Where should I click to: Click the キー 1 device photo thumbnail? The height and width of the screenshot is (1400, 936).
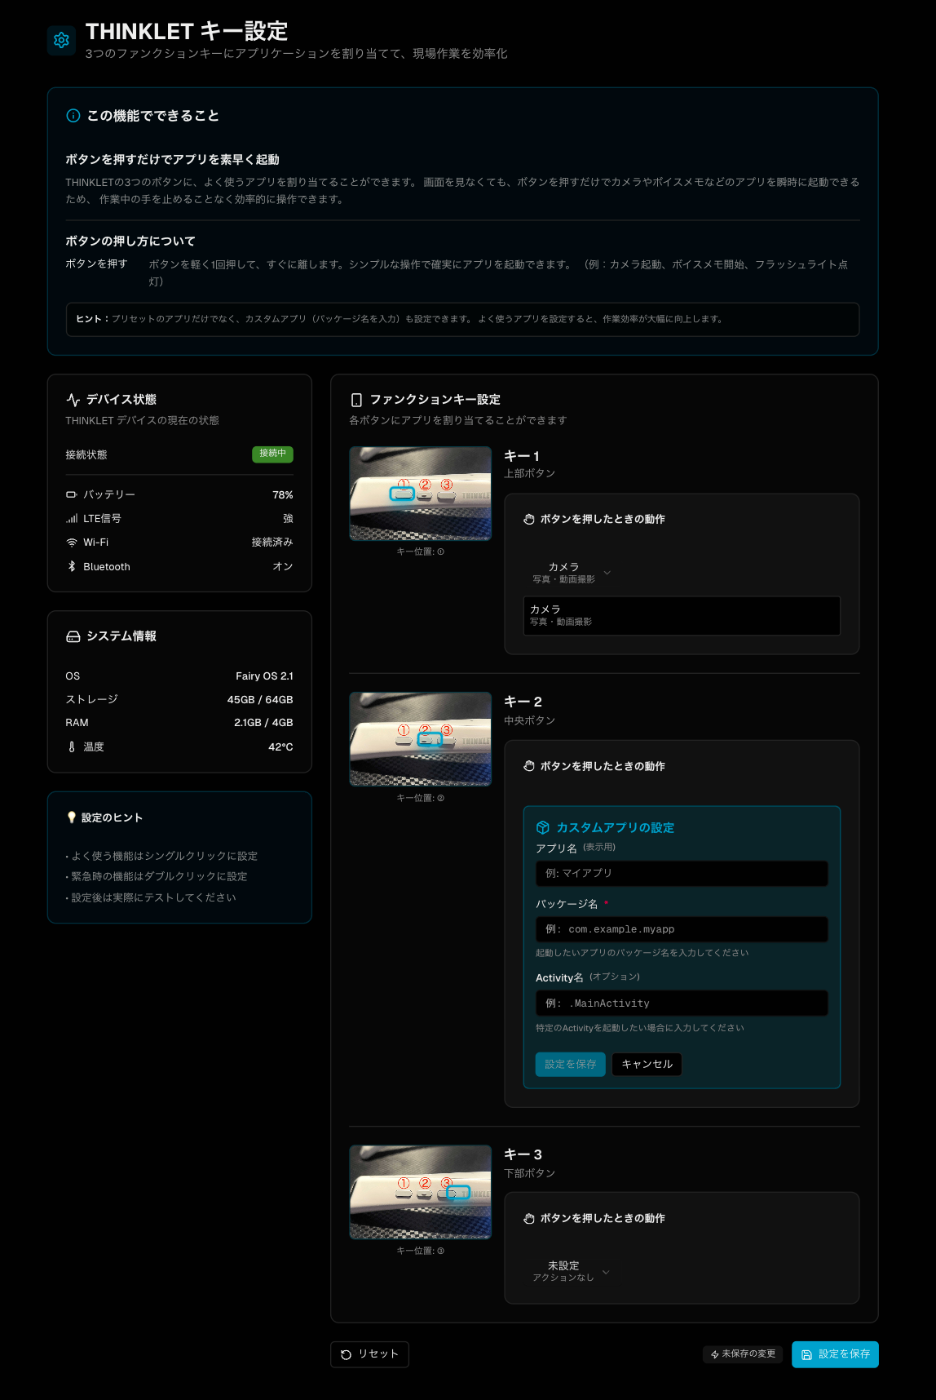420,494
